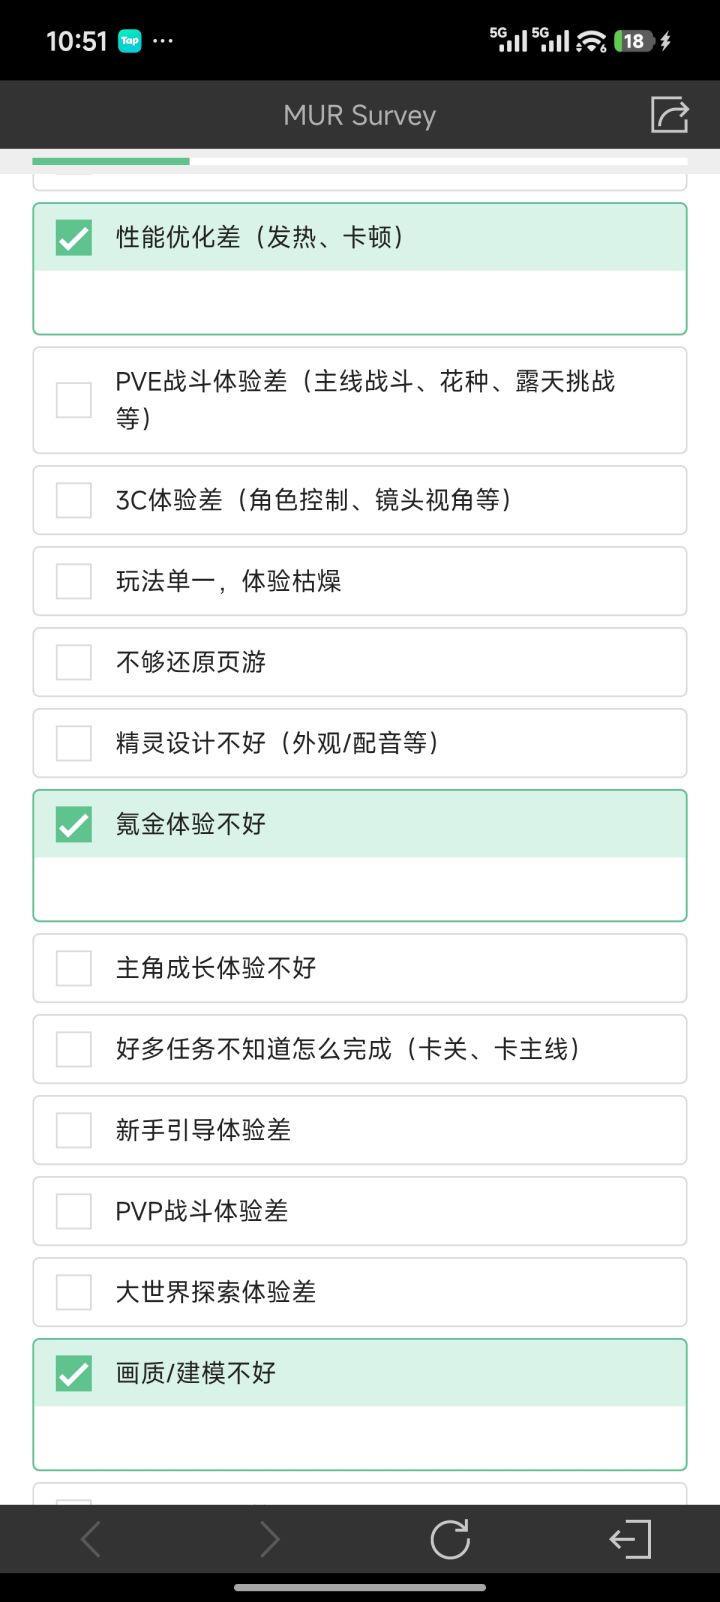Uncheck 画质/建模不好 checkbox
The width and height of the screenshot is (720, 1602).
coord(74,1373)
